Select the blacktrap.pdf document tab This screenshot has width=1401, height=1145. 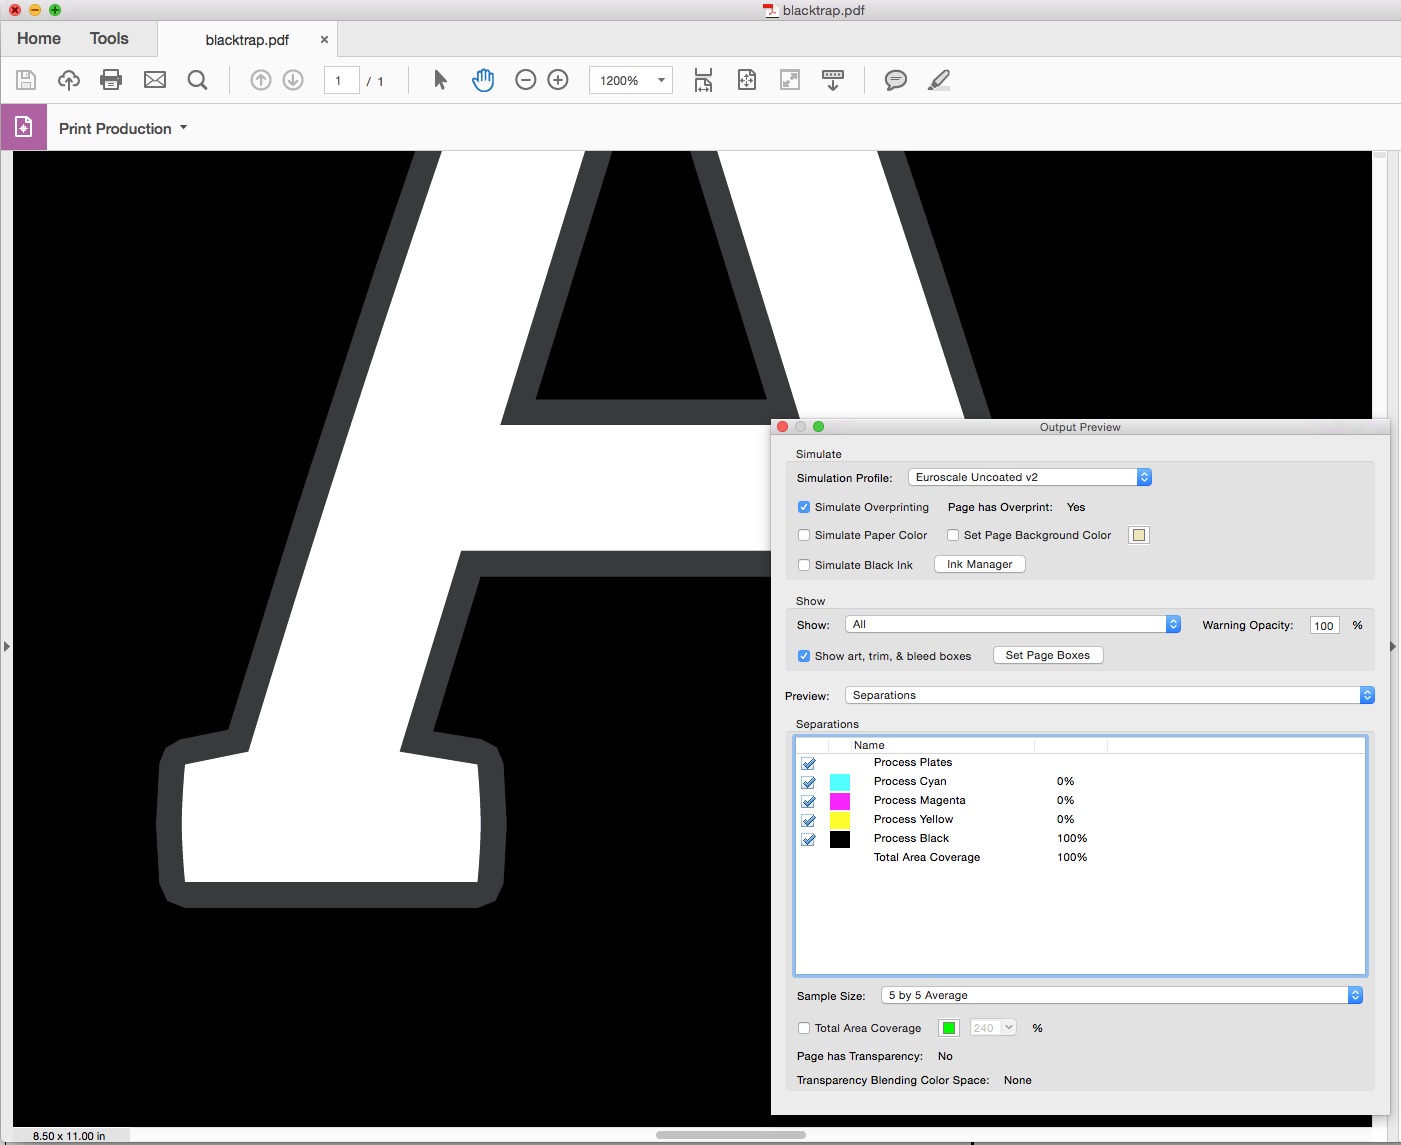click(247, 40)
